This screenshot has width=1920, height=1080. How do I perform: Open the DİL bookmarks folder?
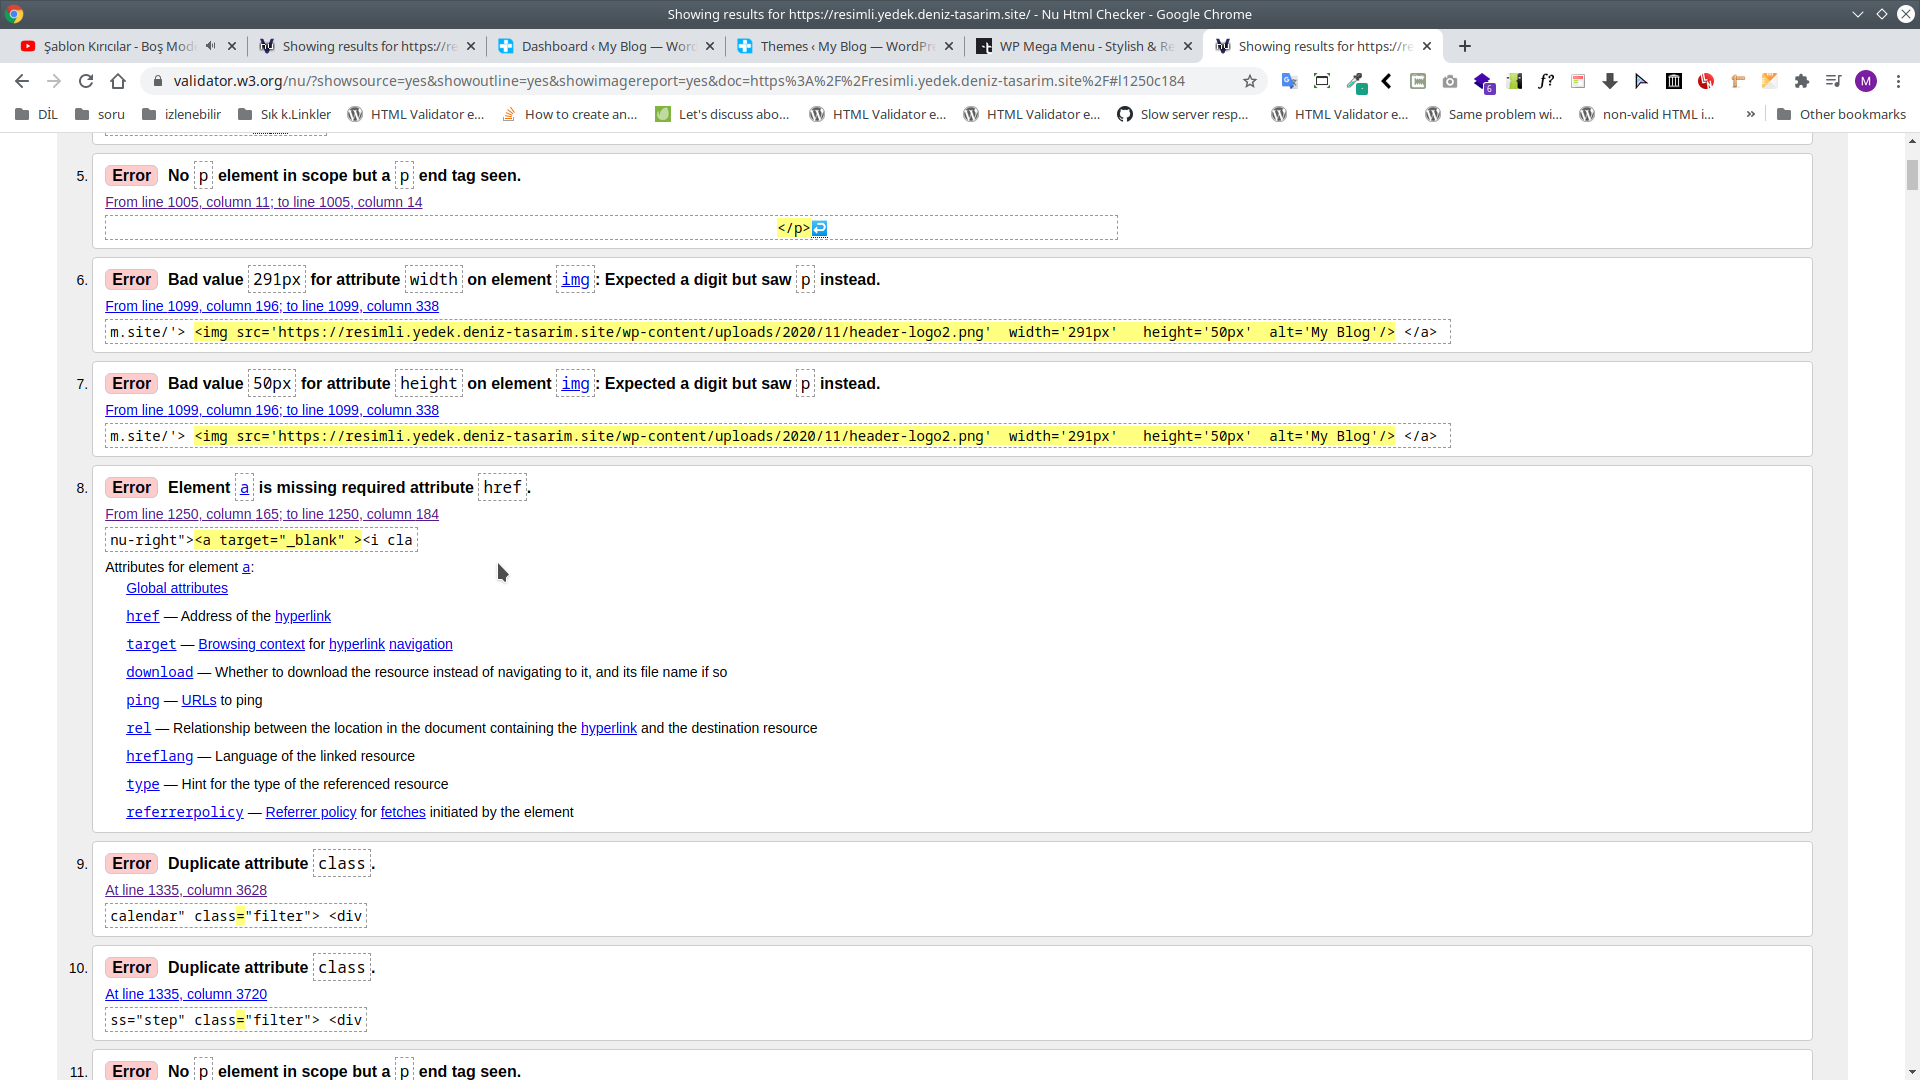pos(36,114)
